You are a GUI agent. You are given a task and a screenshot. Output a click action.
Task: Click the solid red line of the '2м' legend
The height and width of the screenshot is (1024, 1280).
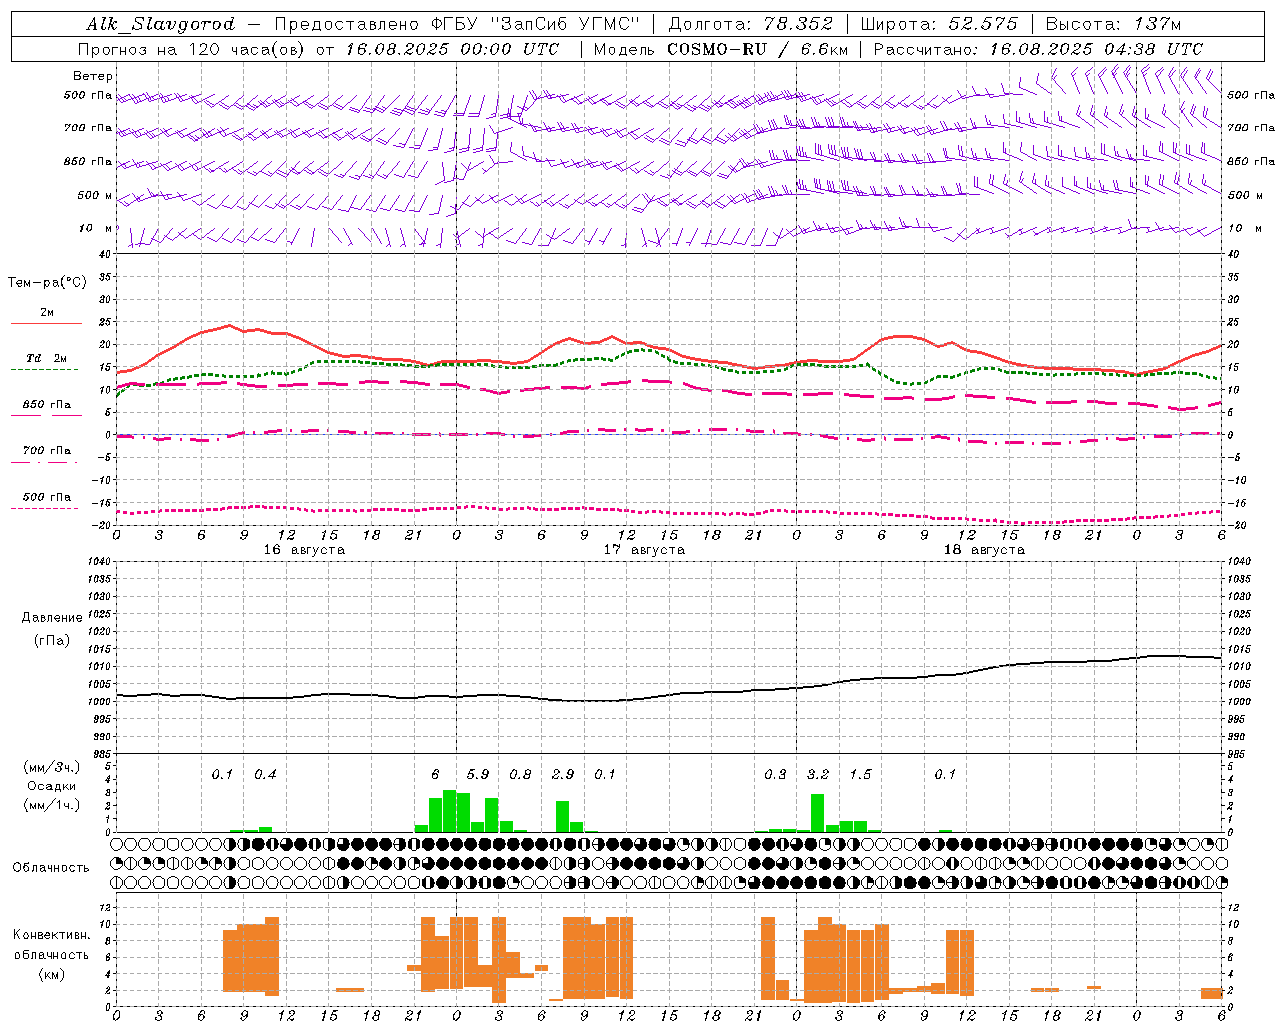coord(46,323)
